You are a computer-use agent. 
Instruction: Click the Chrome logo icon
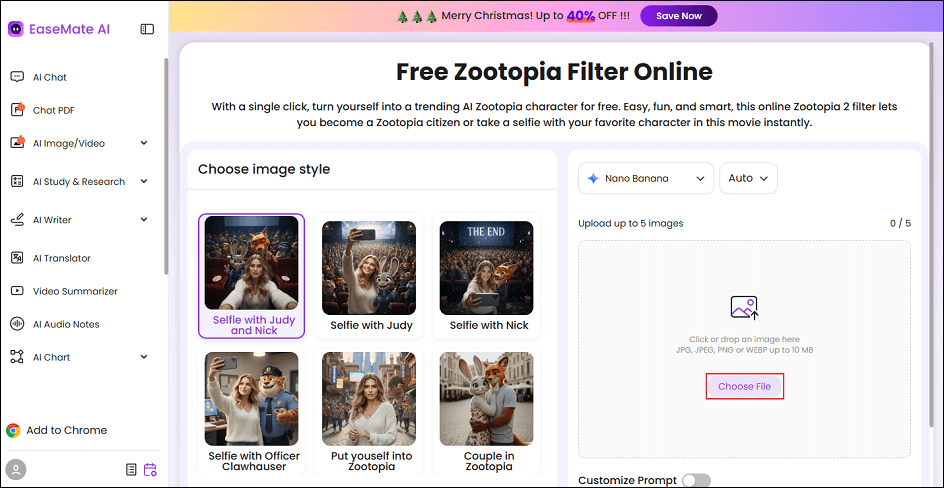click(x=13, y=430)
